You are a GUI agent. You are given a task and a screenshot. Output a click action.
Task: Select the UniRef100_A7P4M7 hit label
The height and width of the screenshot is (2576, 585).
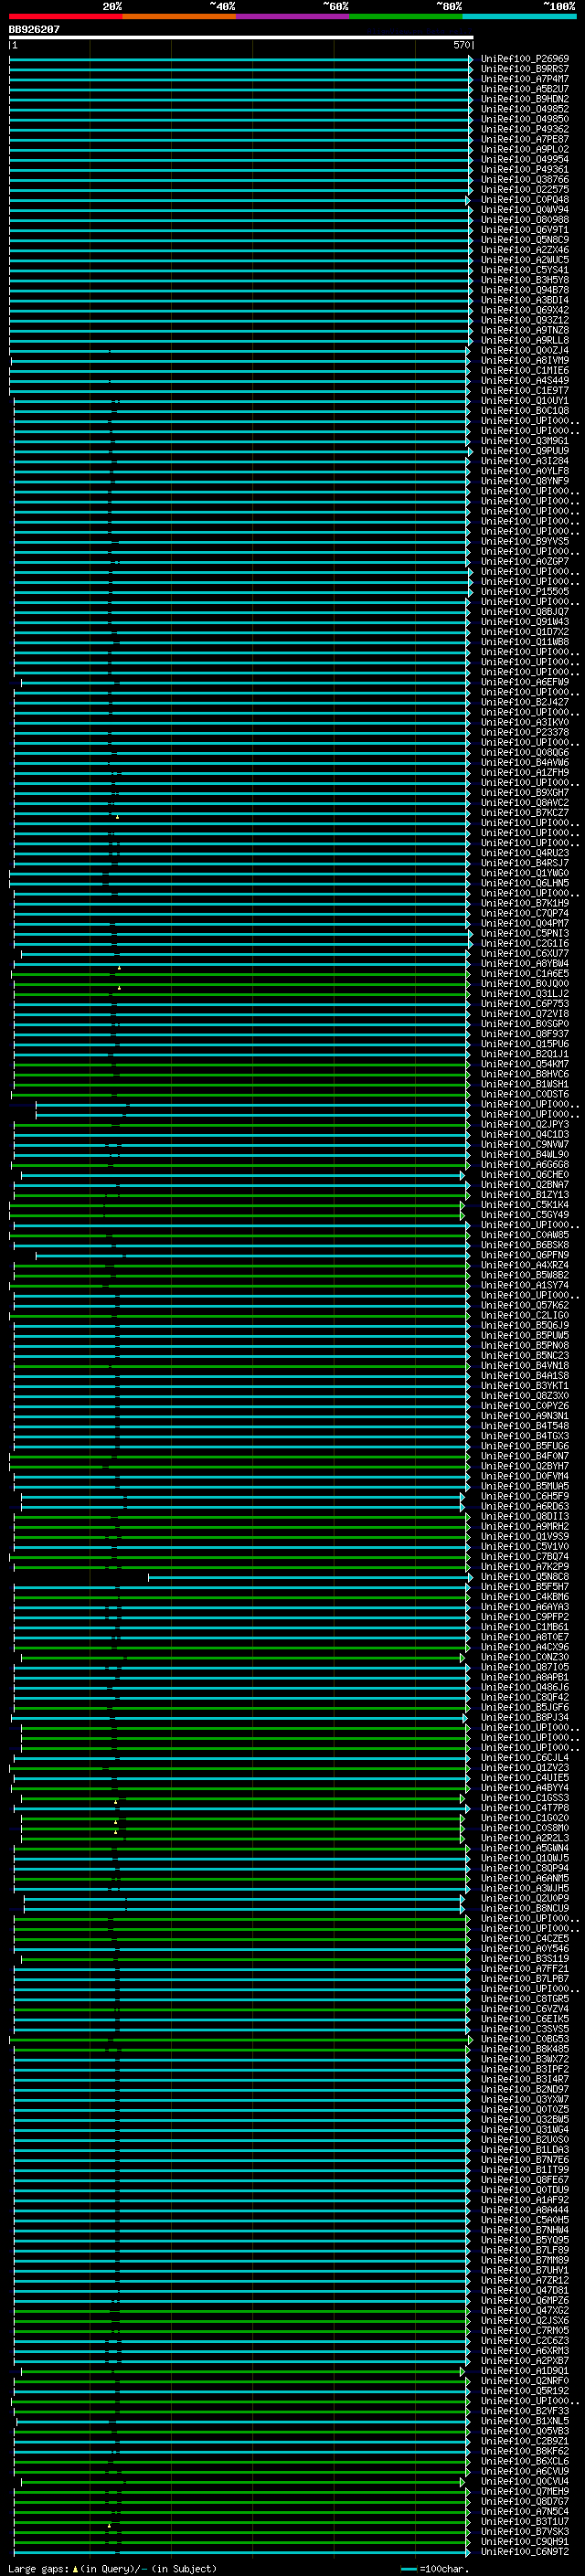(525, 79)
